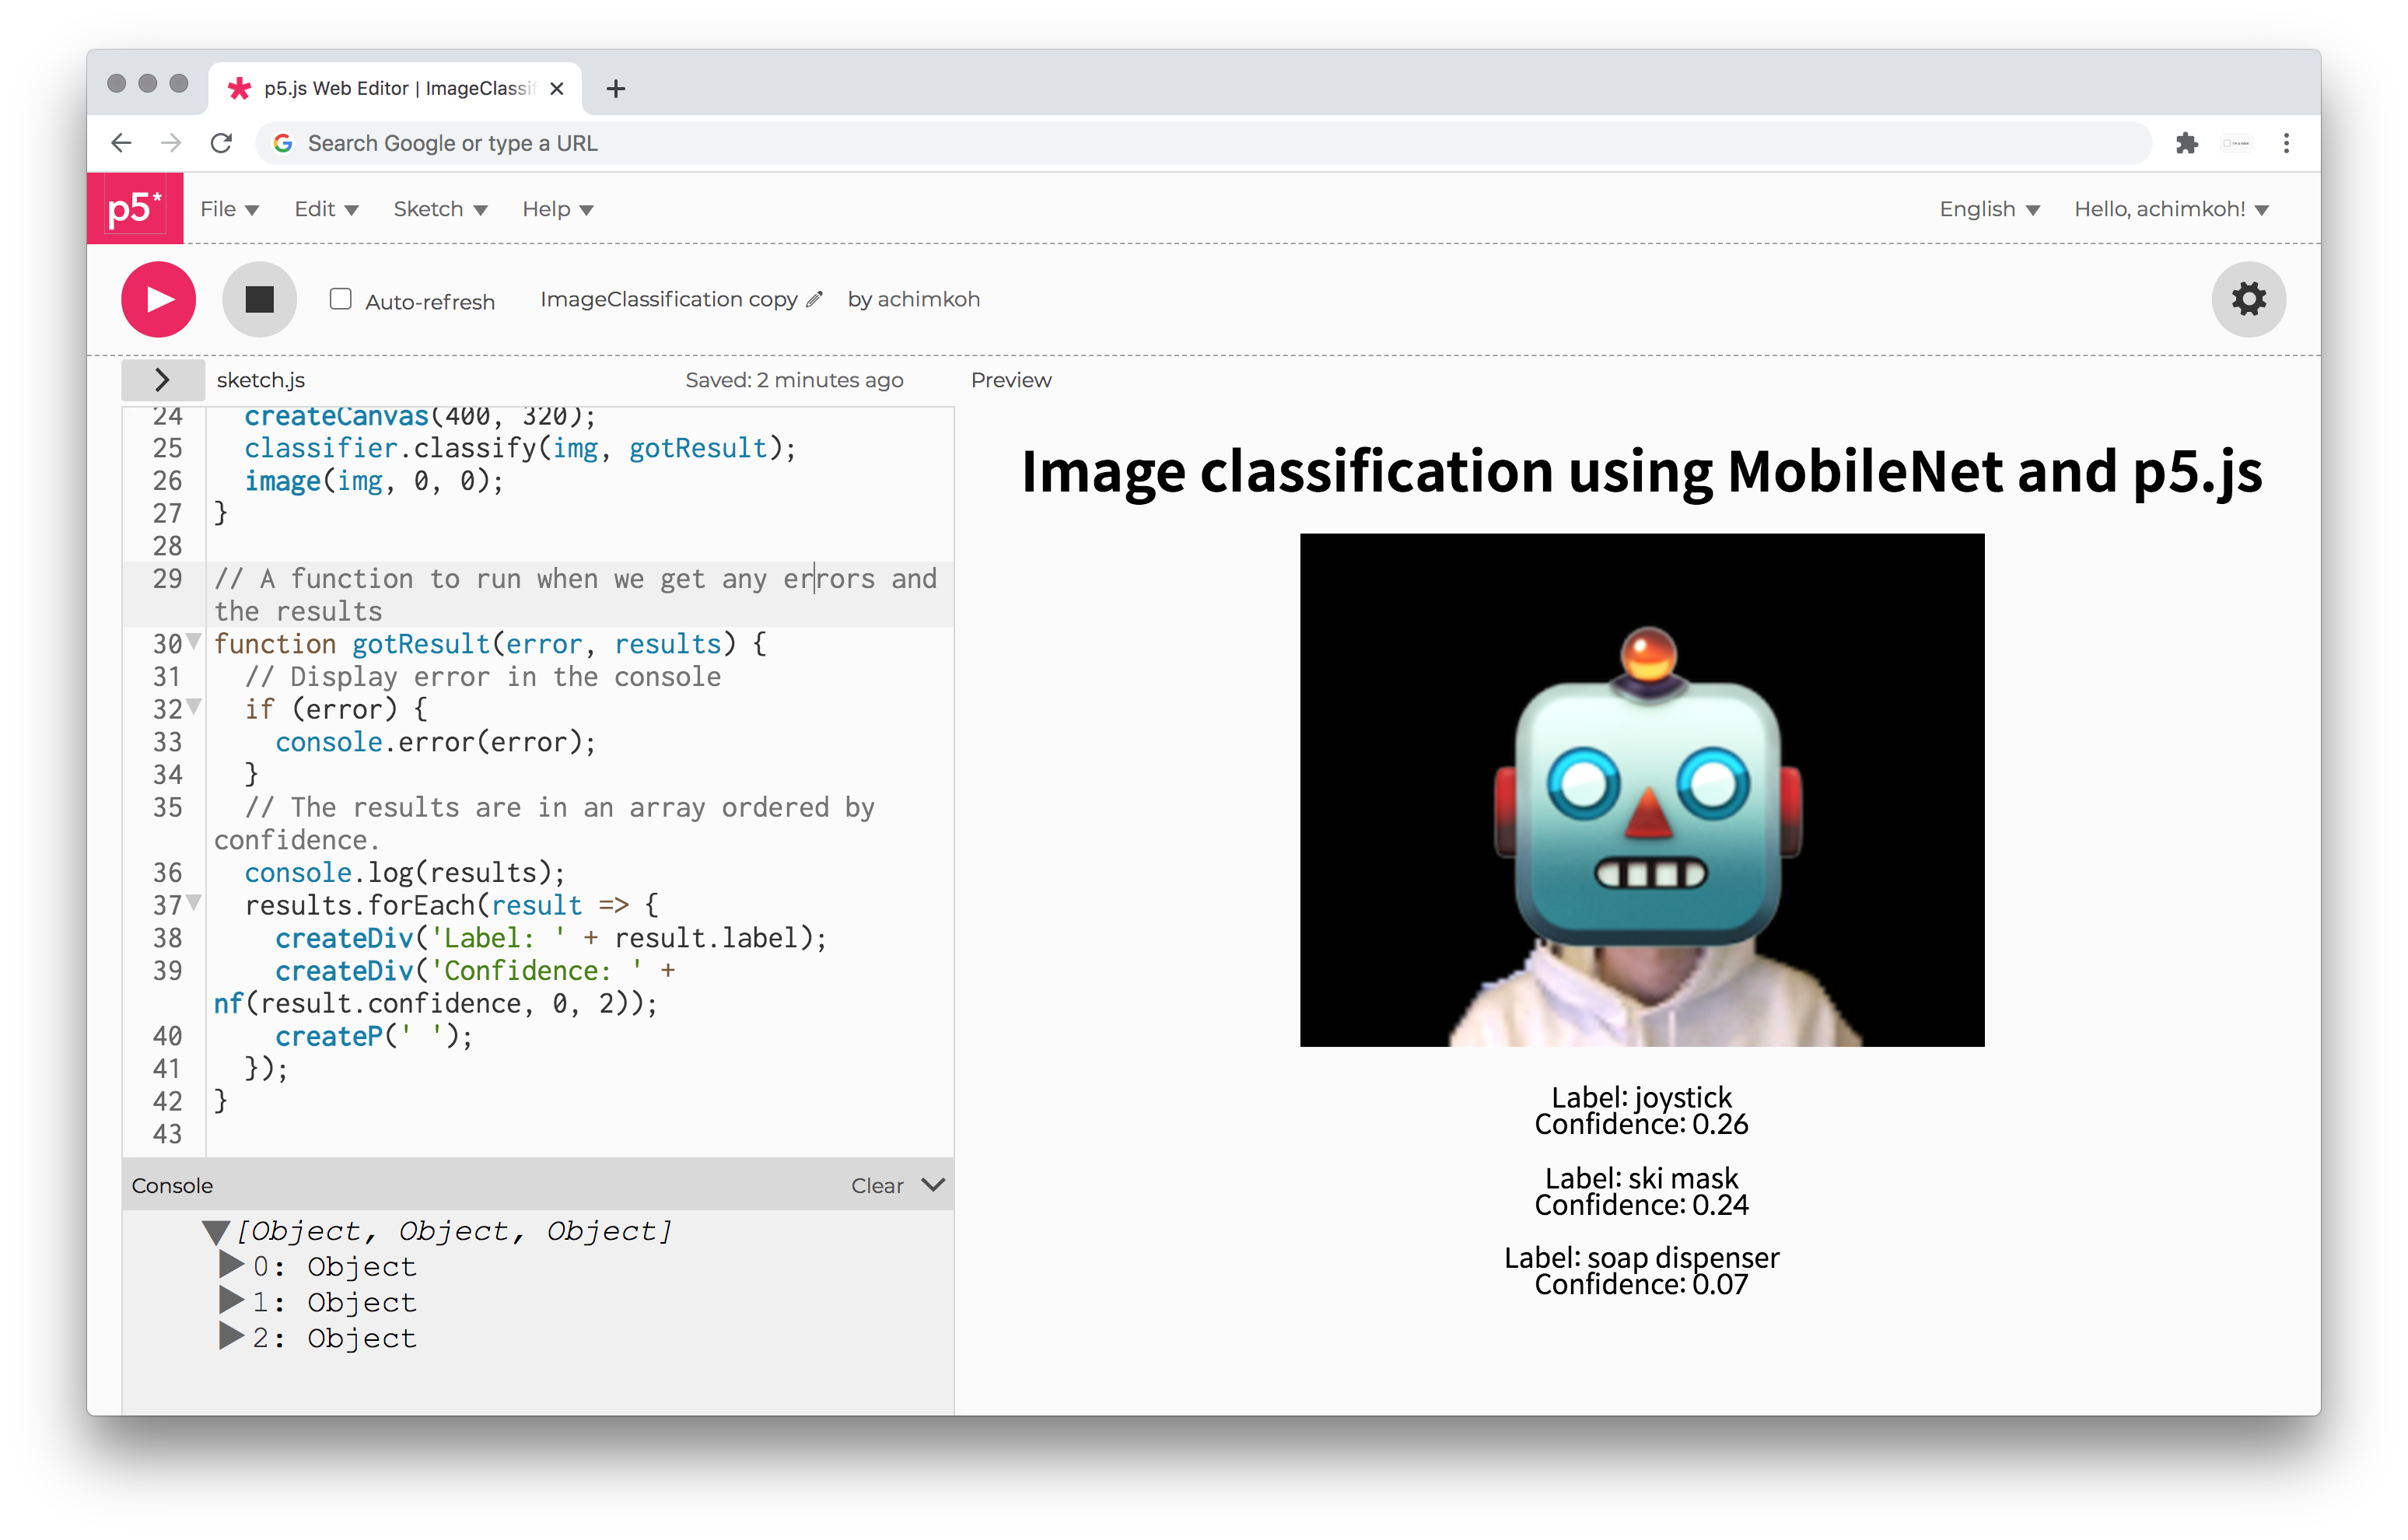Click the p5 logo in the top left
The image size is (2408, 1540).
coord(135,207)
